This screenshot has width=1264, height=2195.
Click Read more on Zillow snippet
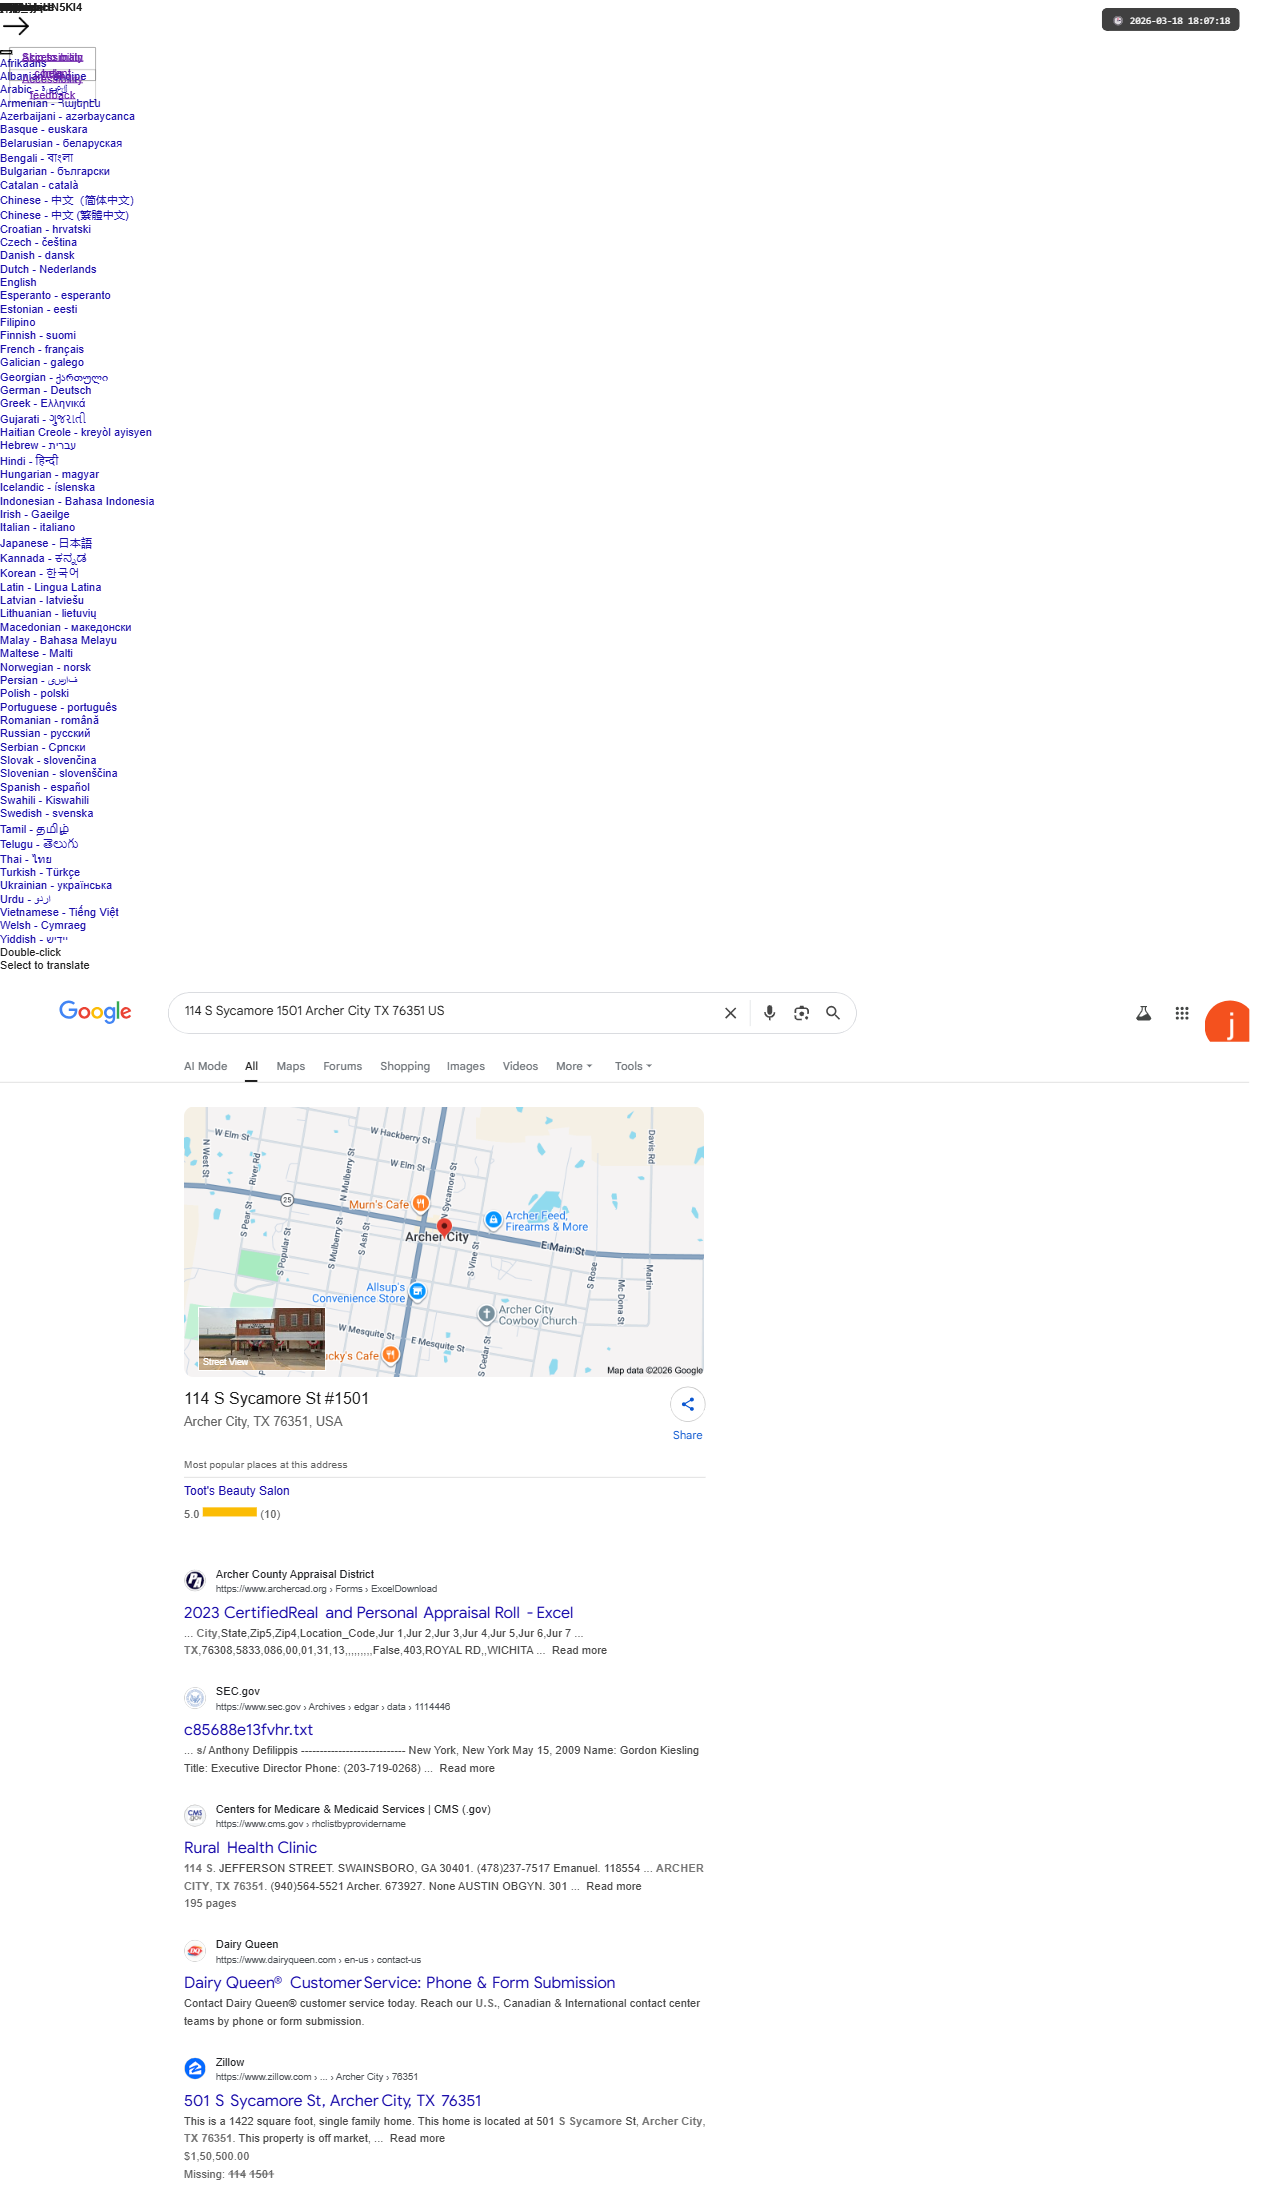(417, 2138)
